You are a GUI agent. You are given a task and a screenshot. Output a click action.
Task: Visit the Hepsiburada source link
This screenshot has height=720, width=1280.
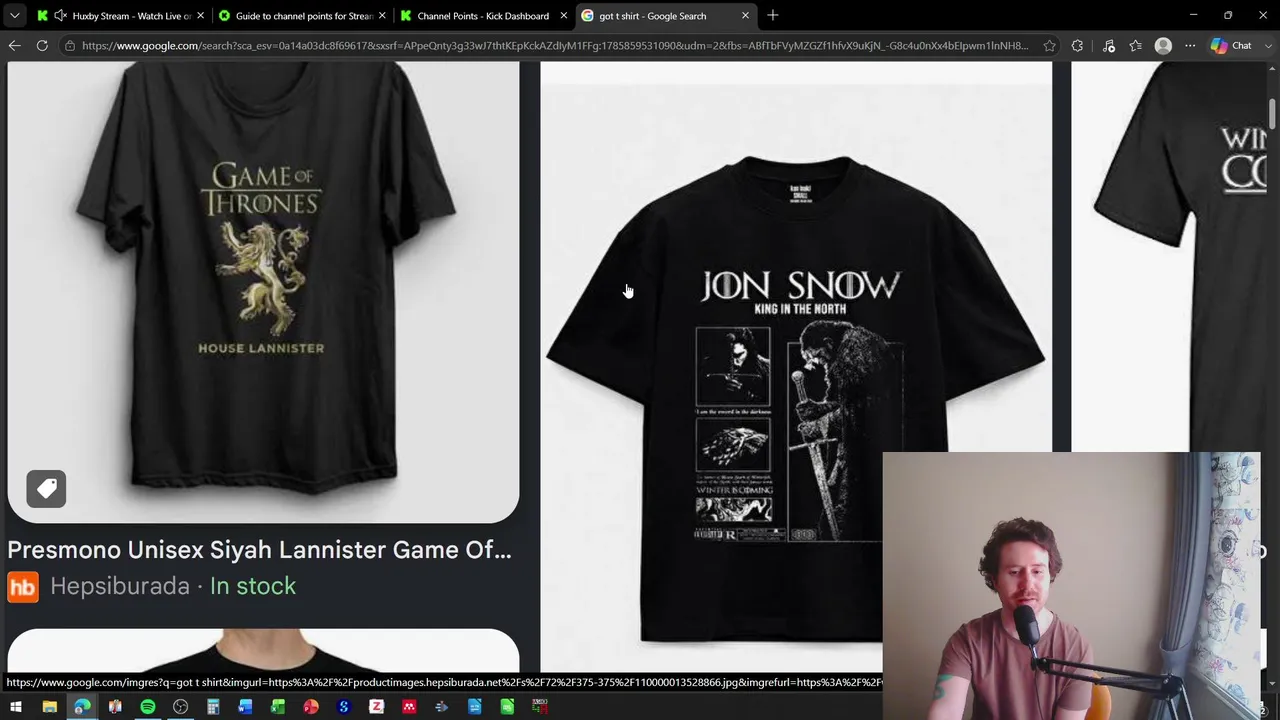pyautogui.click(x=120, y=586)
